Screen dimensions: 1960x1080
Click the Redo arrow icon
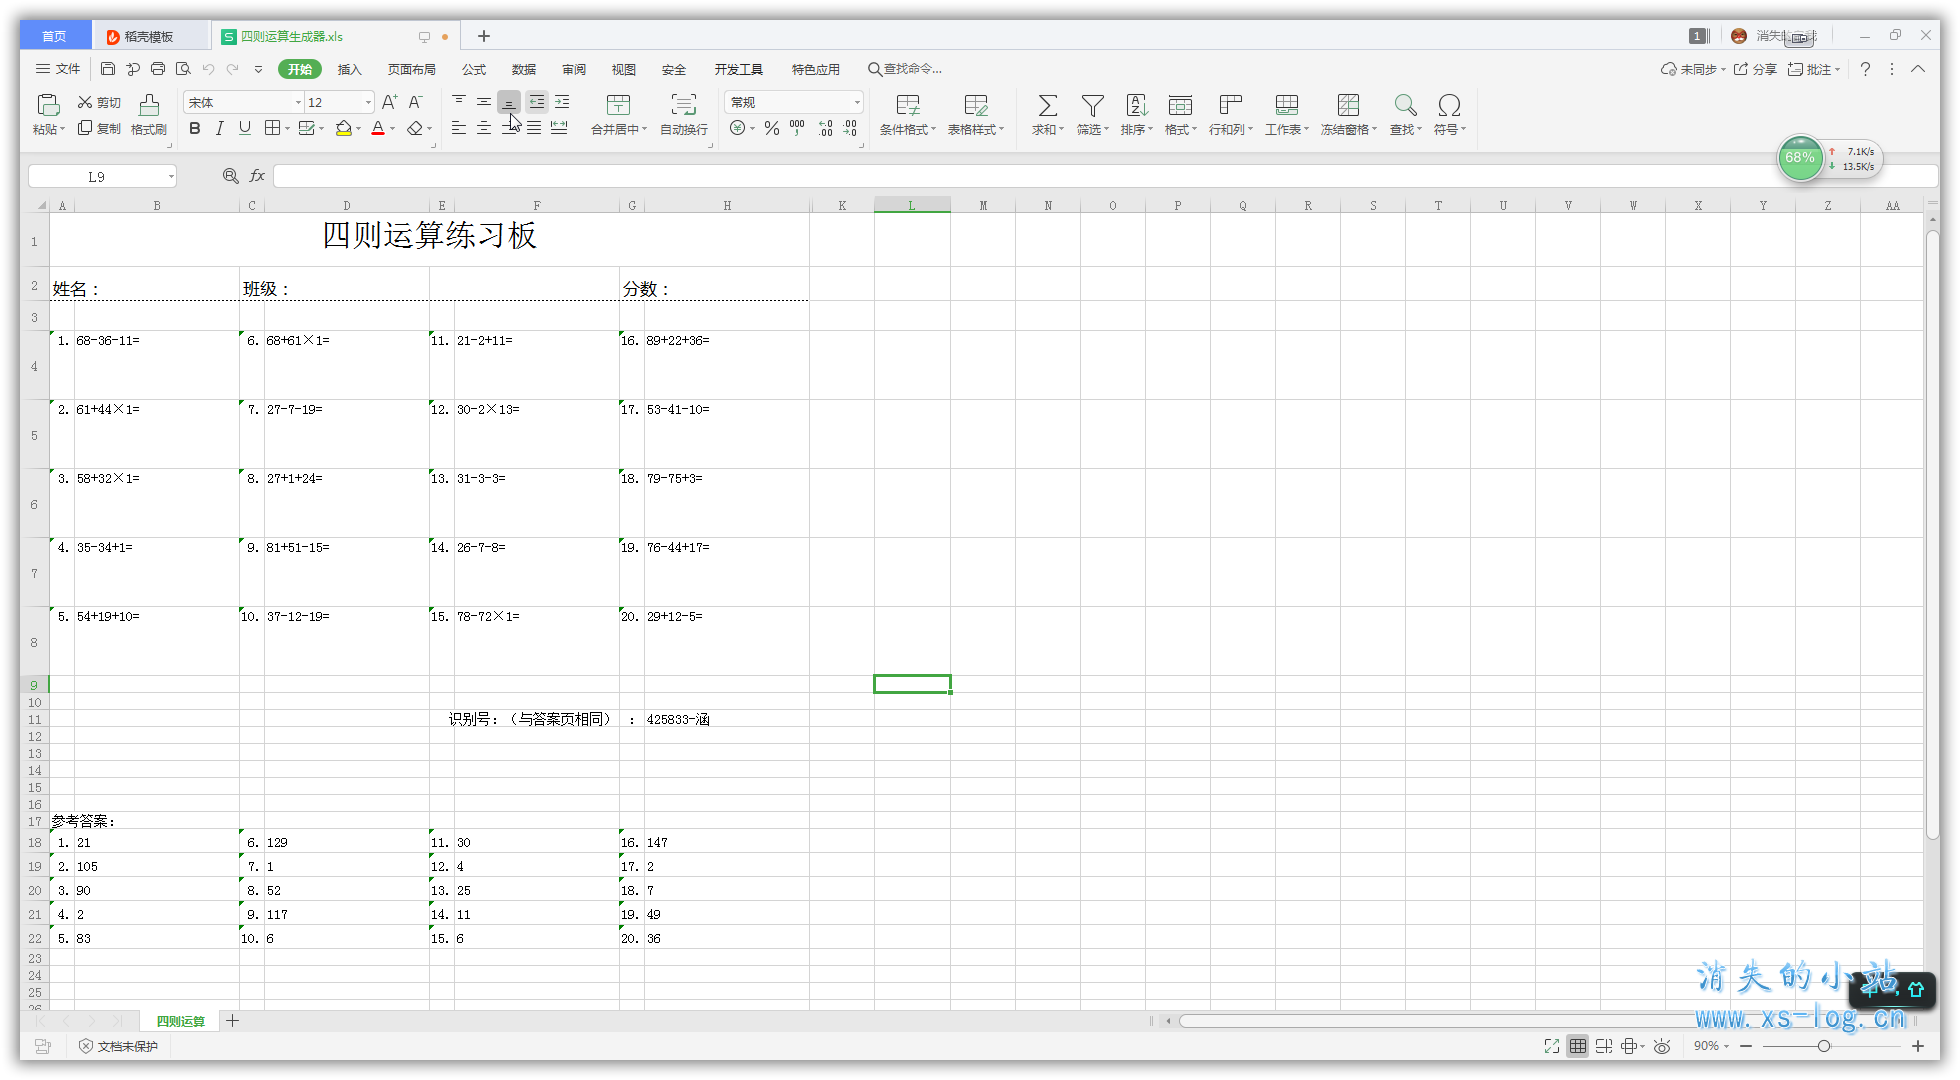point(232,69)
